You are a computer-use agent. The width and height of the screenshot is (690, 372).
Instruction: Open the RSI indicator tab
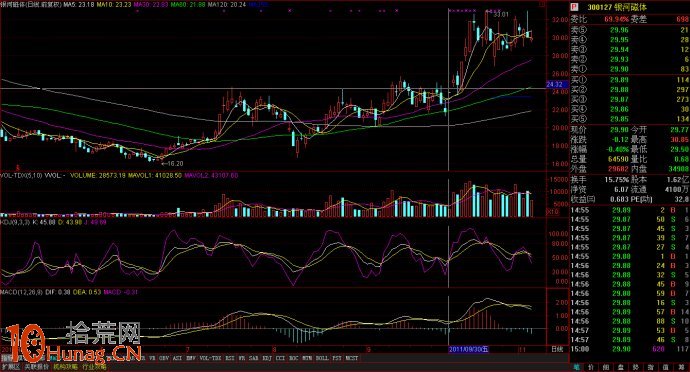(230, 358)
